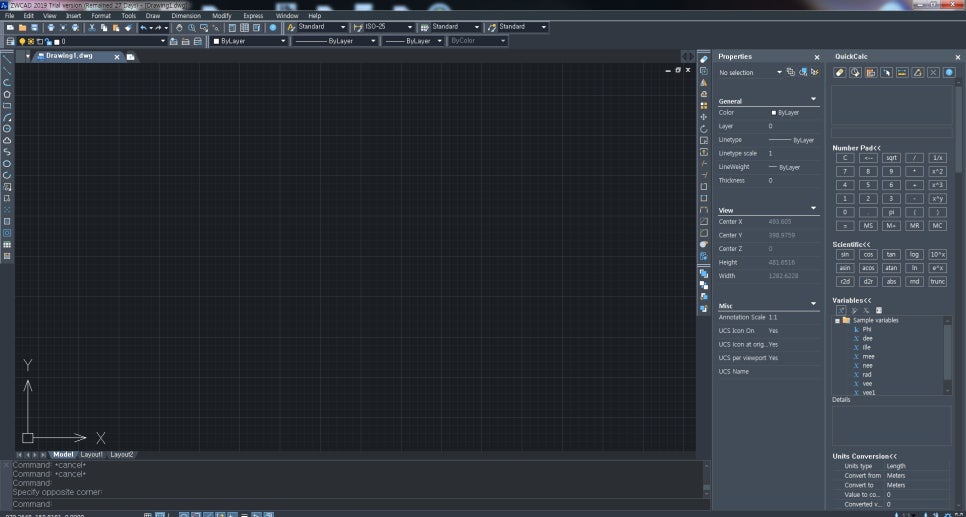Select the Spline draw tool

(x=7, y=152)
